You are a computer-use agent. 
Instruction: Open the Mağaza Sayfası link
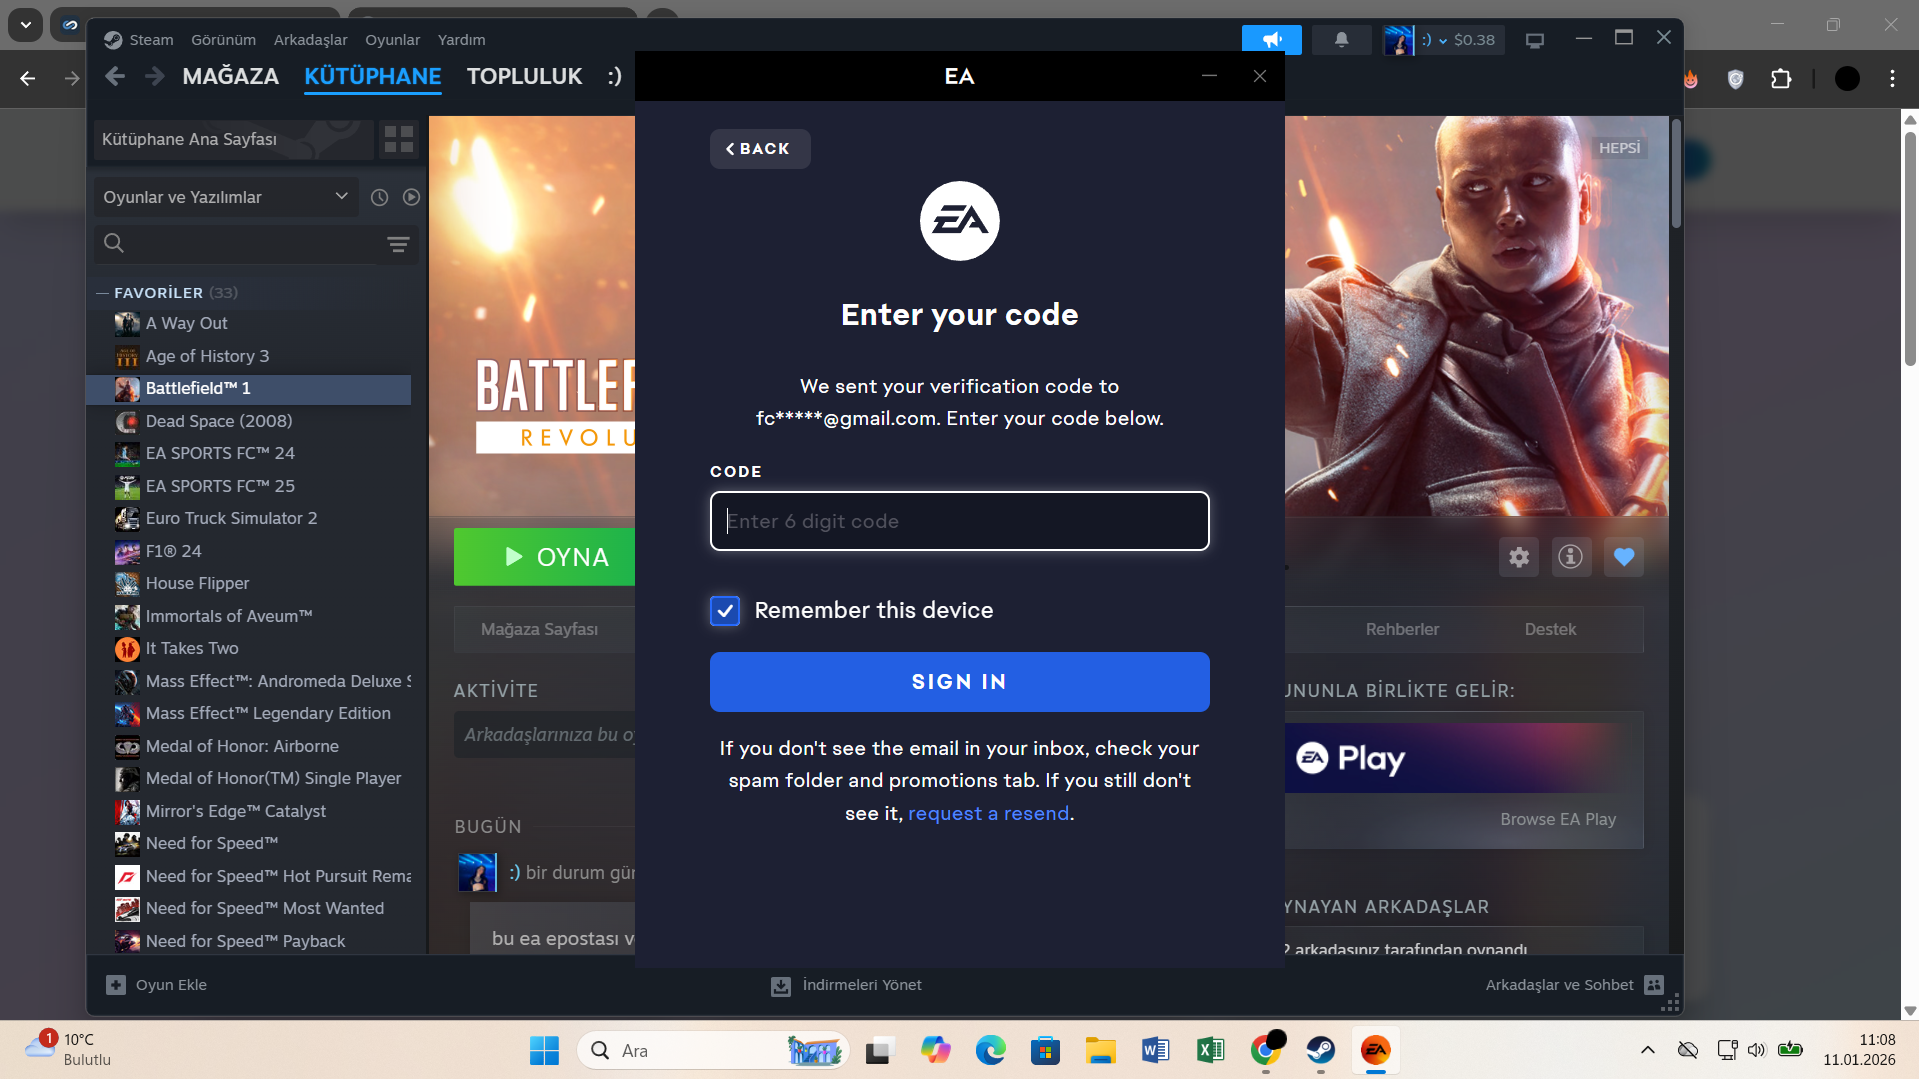coord(539,629)
